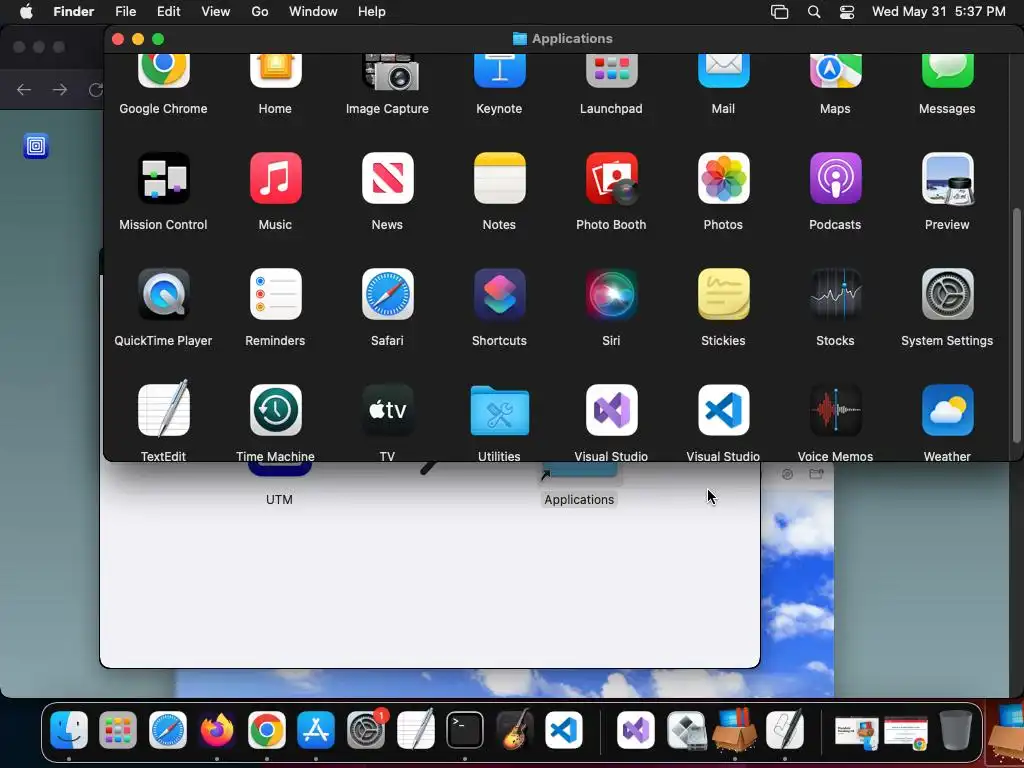Open the Music app icon
The height and width of the screenshot is (768, 1024).
point(275,178)
